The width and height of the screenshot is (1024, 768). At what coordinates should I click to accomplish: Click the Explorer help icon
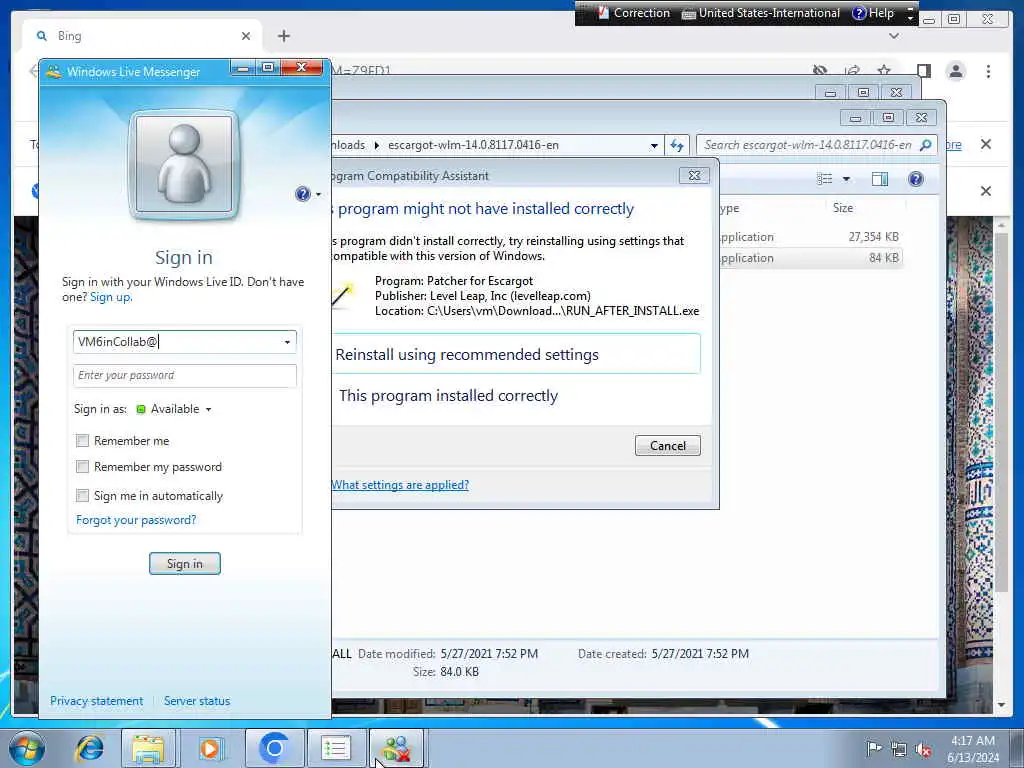tap(916, 179)
